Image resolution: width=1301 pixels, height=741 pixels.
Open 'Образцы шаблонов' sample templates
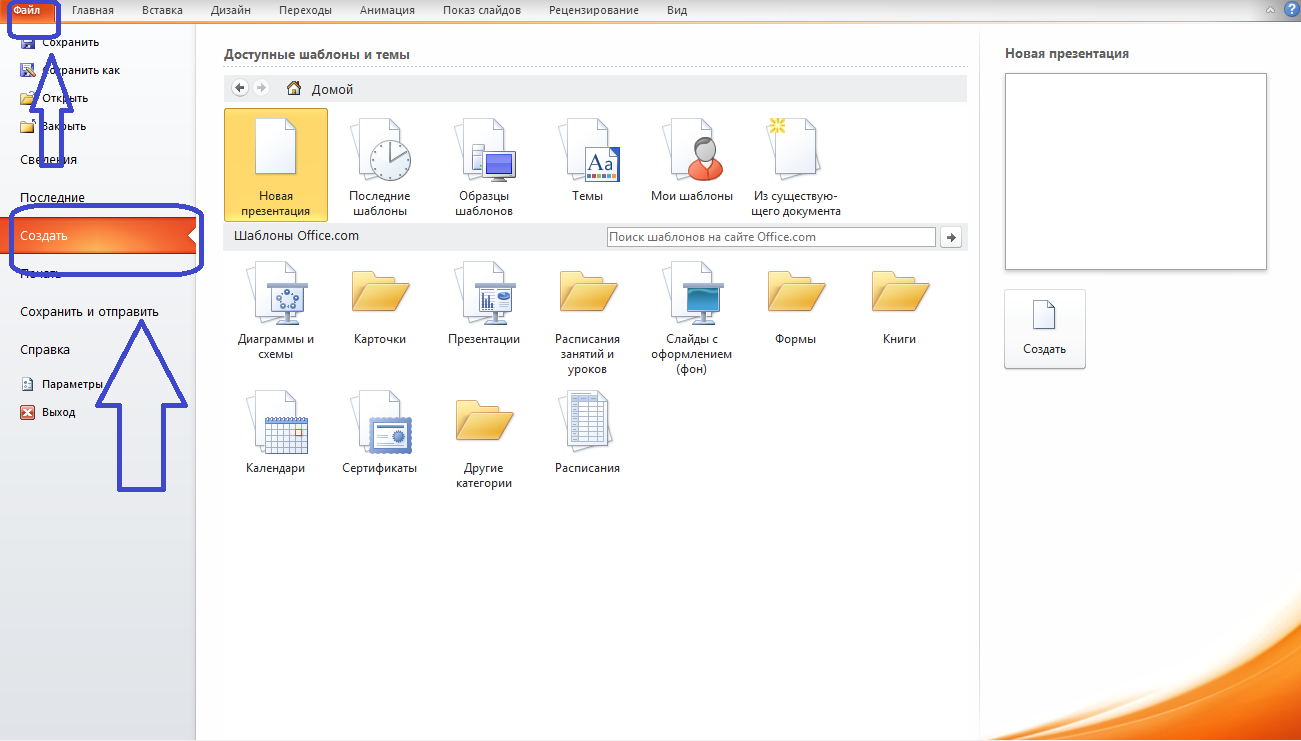point(484,165)
